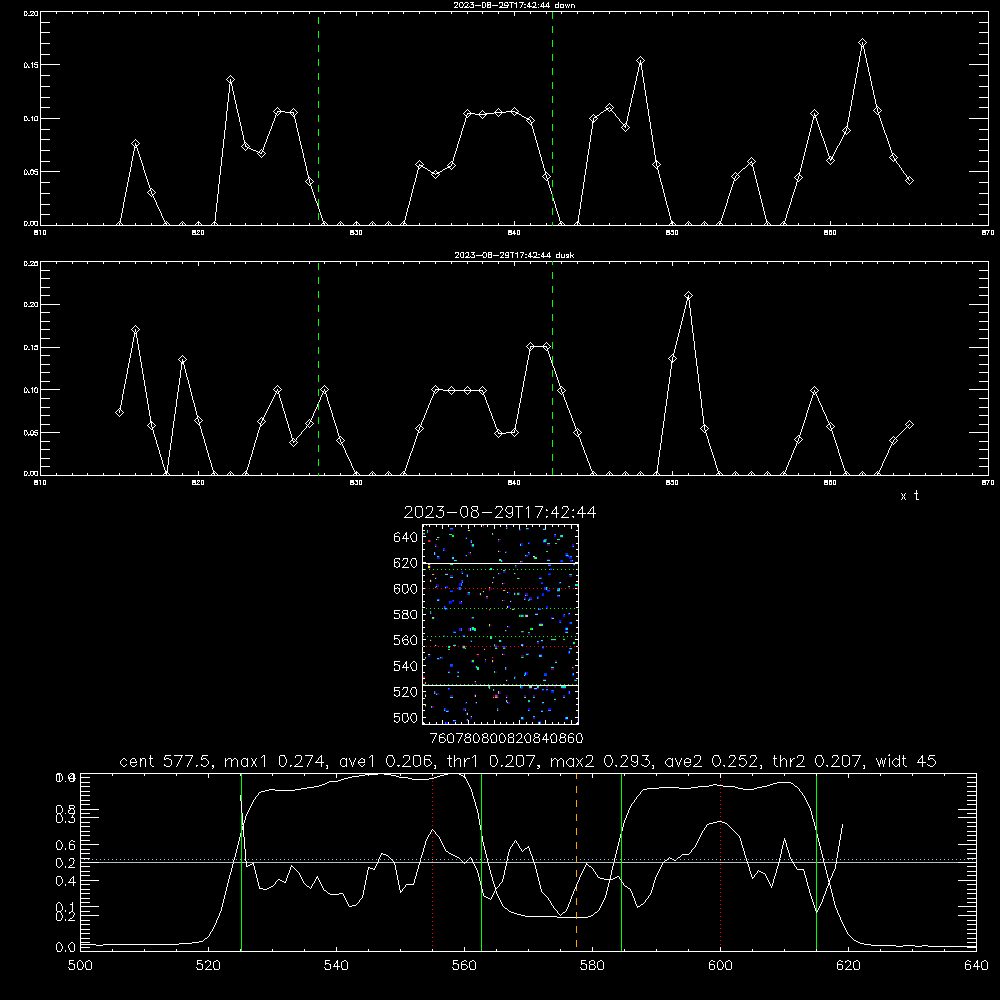Viewport: 1000px width, 1000px height.
Task: Click second green dashed line in dusk plot
Action: tap(552, 369)
